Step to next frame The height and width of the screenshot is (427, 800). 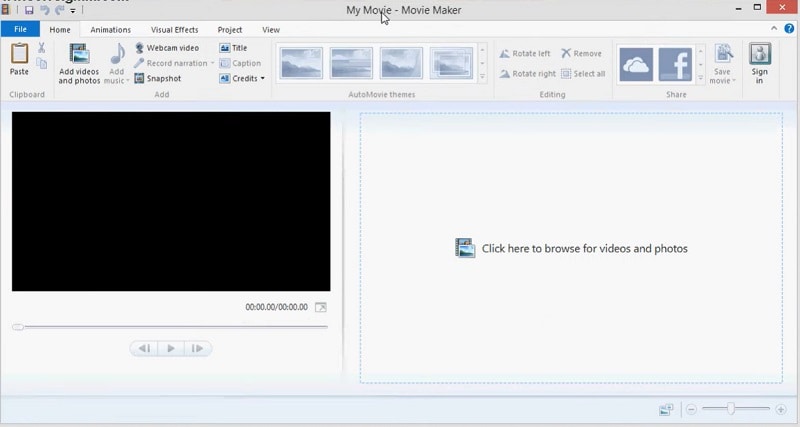197,348
